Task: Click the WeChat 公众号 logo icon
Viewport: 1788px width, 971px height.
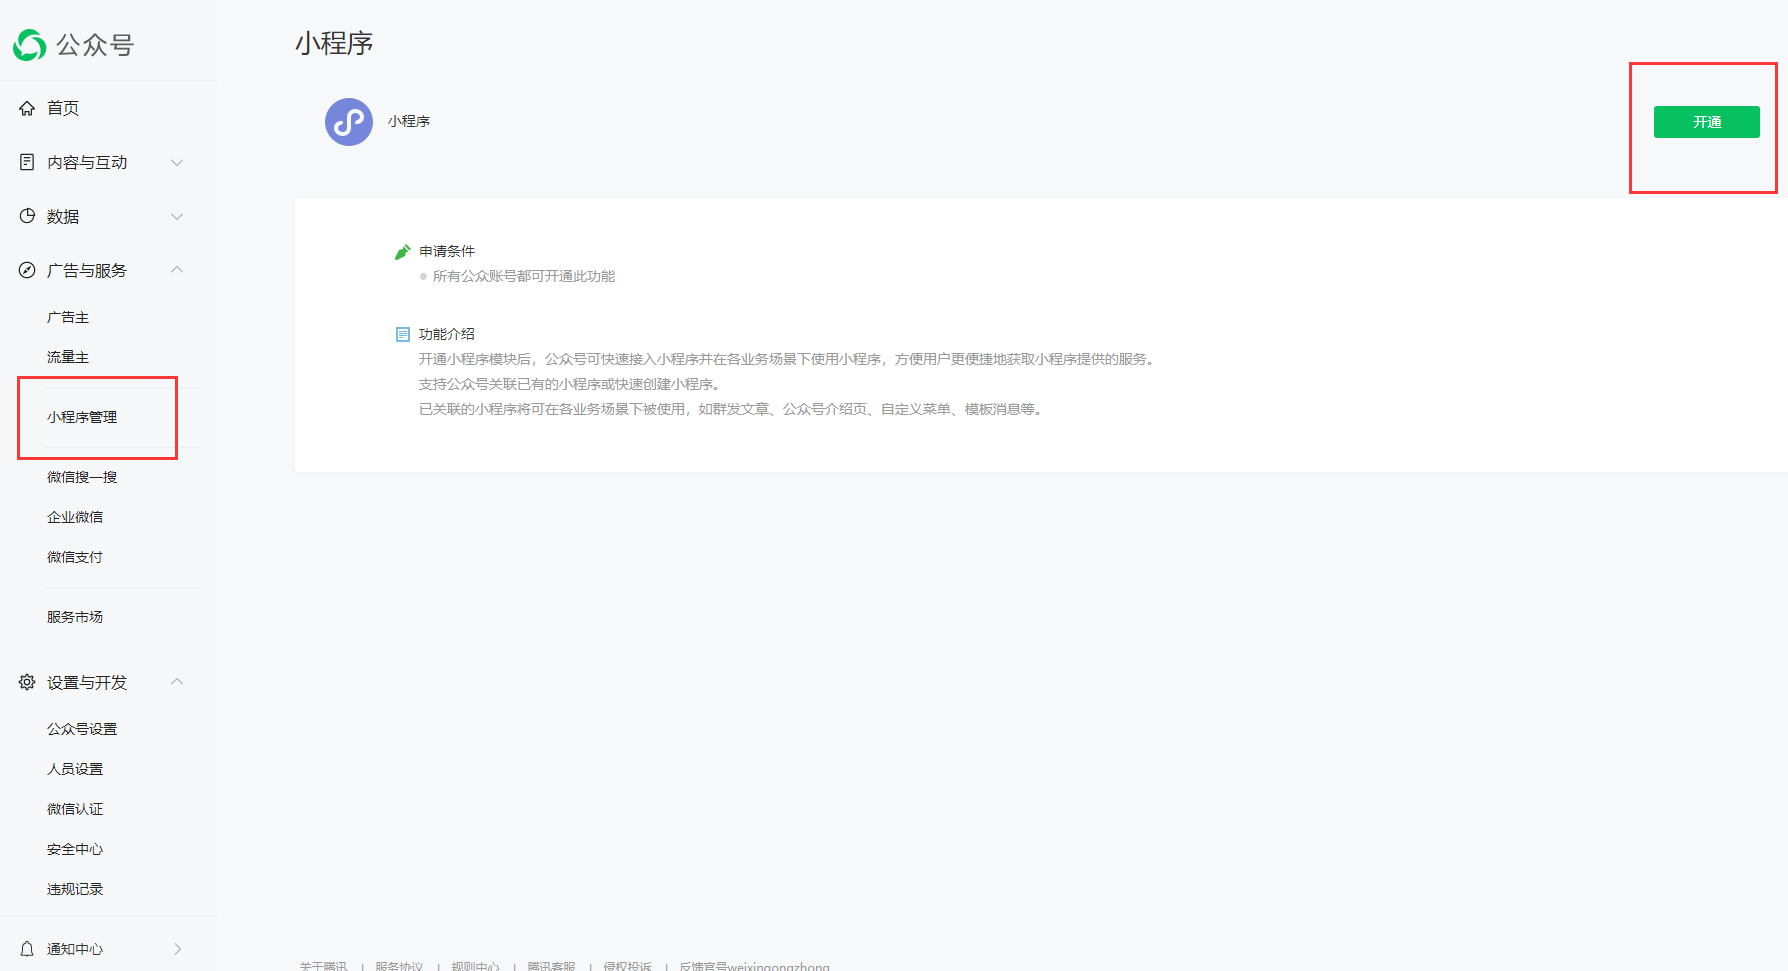Action: [x=30, y=45]
